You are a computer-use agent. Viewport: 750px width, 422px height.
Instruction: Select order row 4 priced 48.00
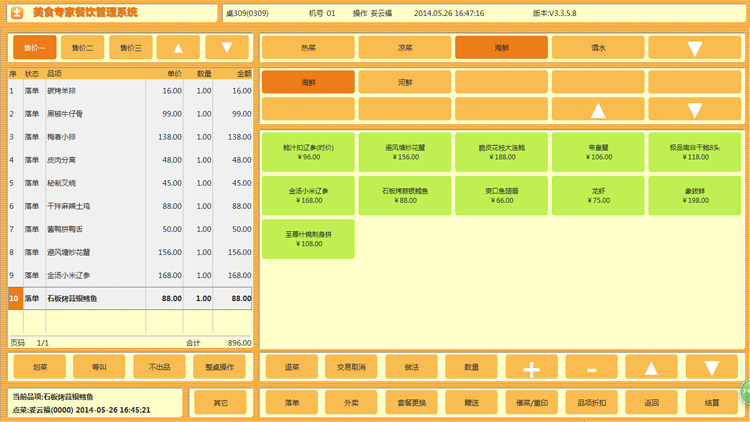pyautogui.click(x=130, y=160)
